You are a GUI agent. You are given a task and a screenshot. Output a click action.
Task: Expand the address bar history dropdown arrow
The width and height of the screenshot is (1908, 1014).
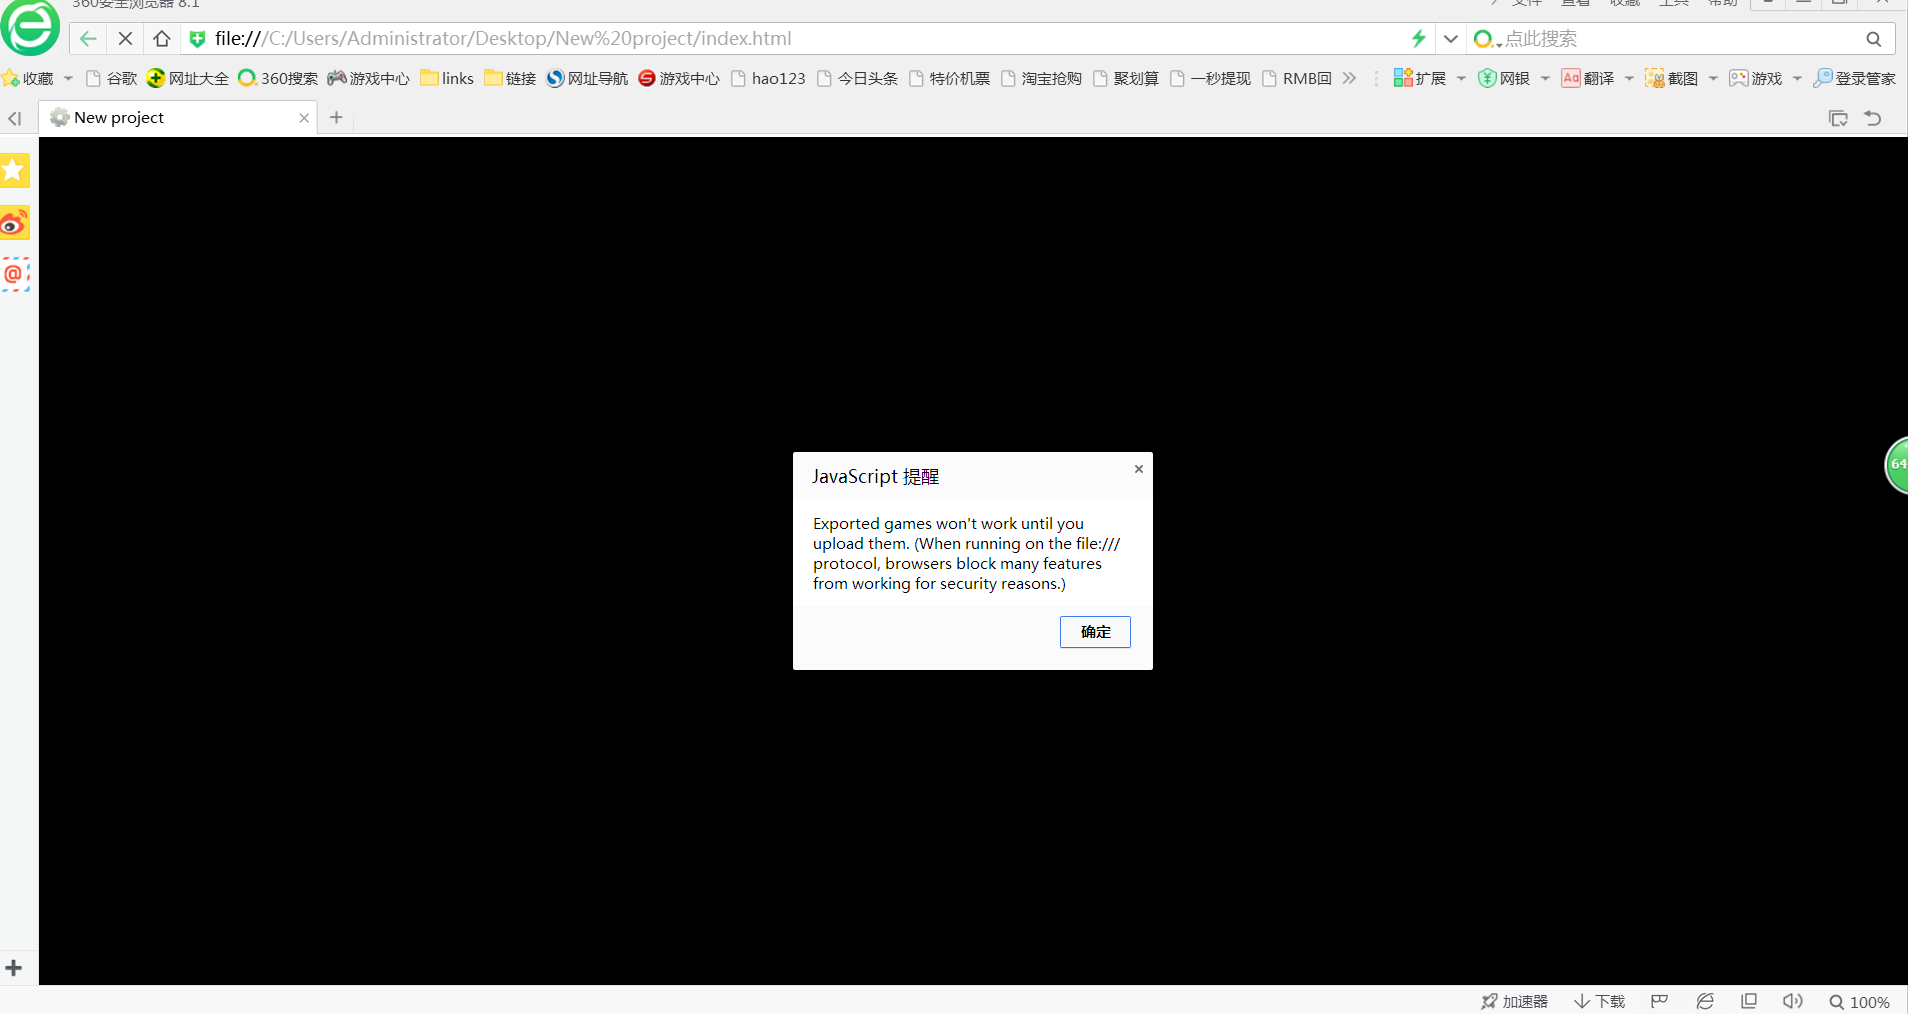click(1450, 39)
